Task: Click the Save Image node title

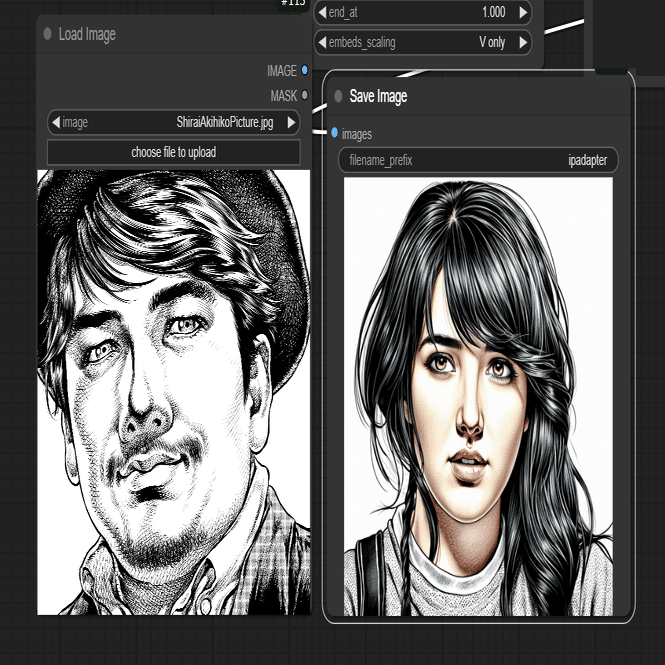Action: pyautogui.click(x=378, y=96)
